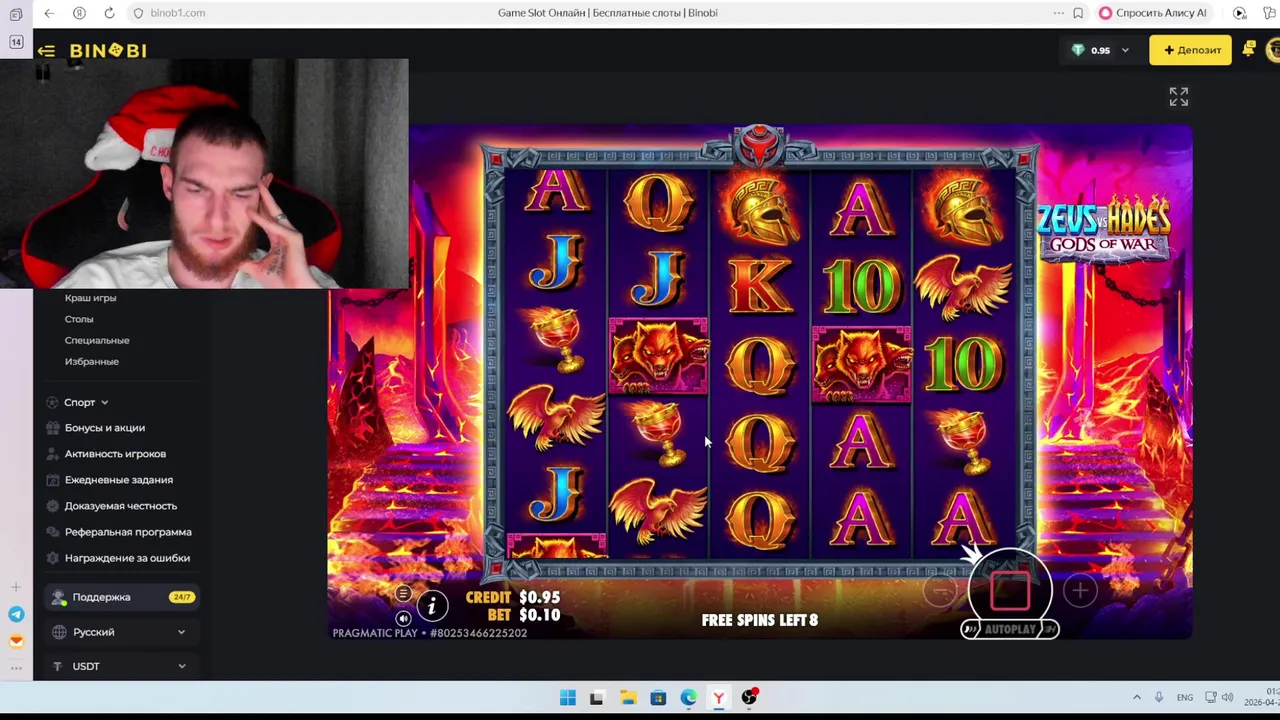The width and height of the screenshot is (1280, 720).
Task: Open the notifications bell
Action: (x=1248, y=49)
